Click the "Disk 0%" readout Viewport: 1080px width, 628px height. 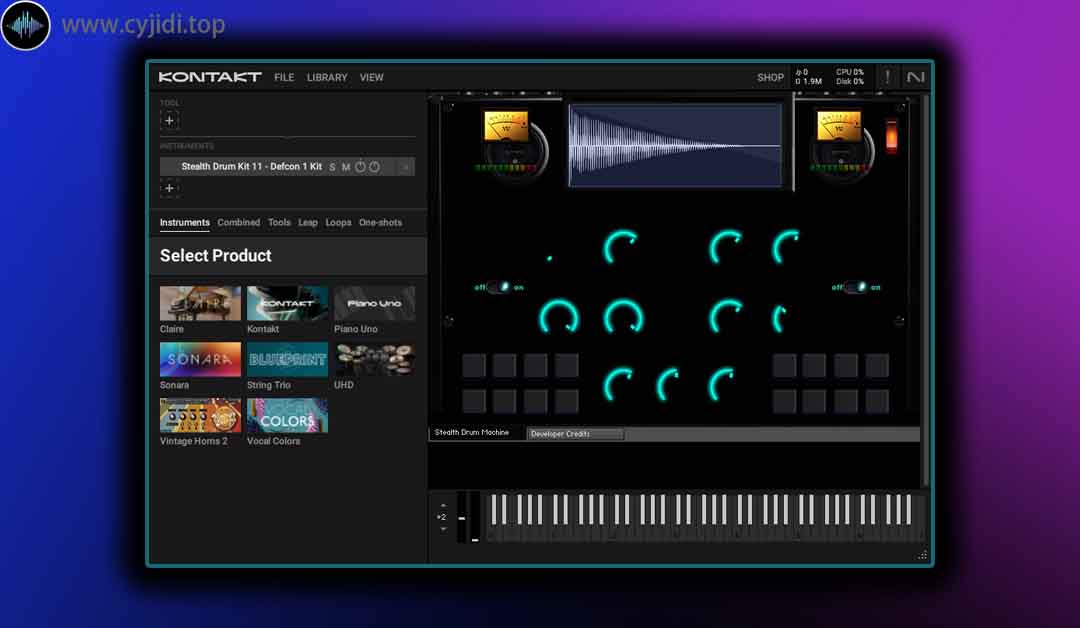pos(849,81)
